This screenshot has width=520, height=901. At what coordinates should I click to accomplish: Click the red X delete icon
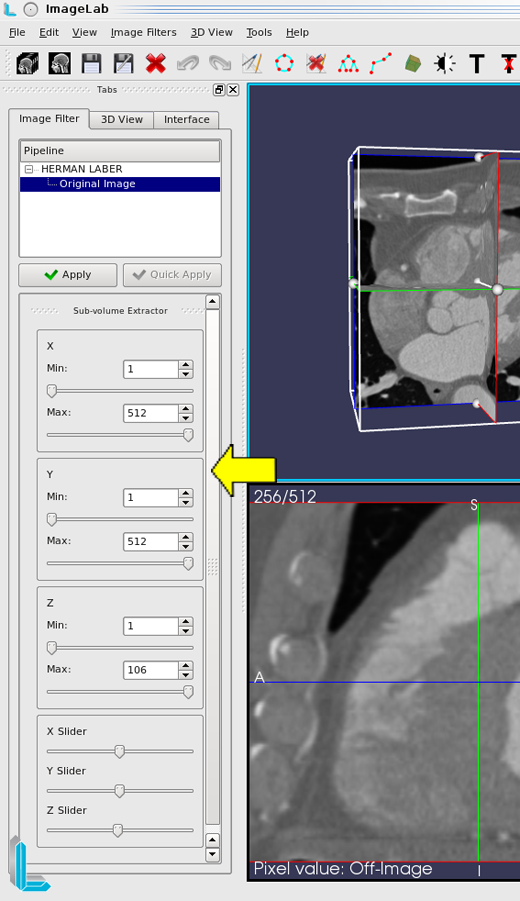pyautogui.click(x=155, y=63)
